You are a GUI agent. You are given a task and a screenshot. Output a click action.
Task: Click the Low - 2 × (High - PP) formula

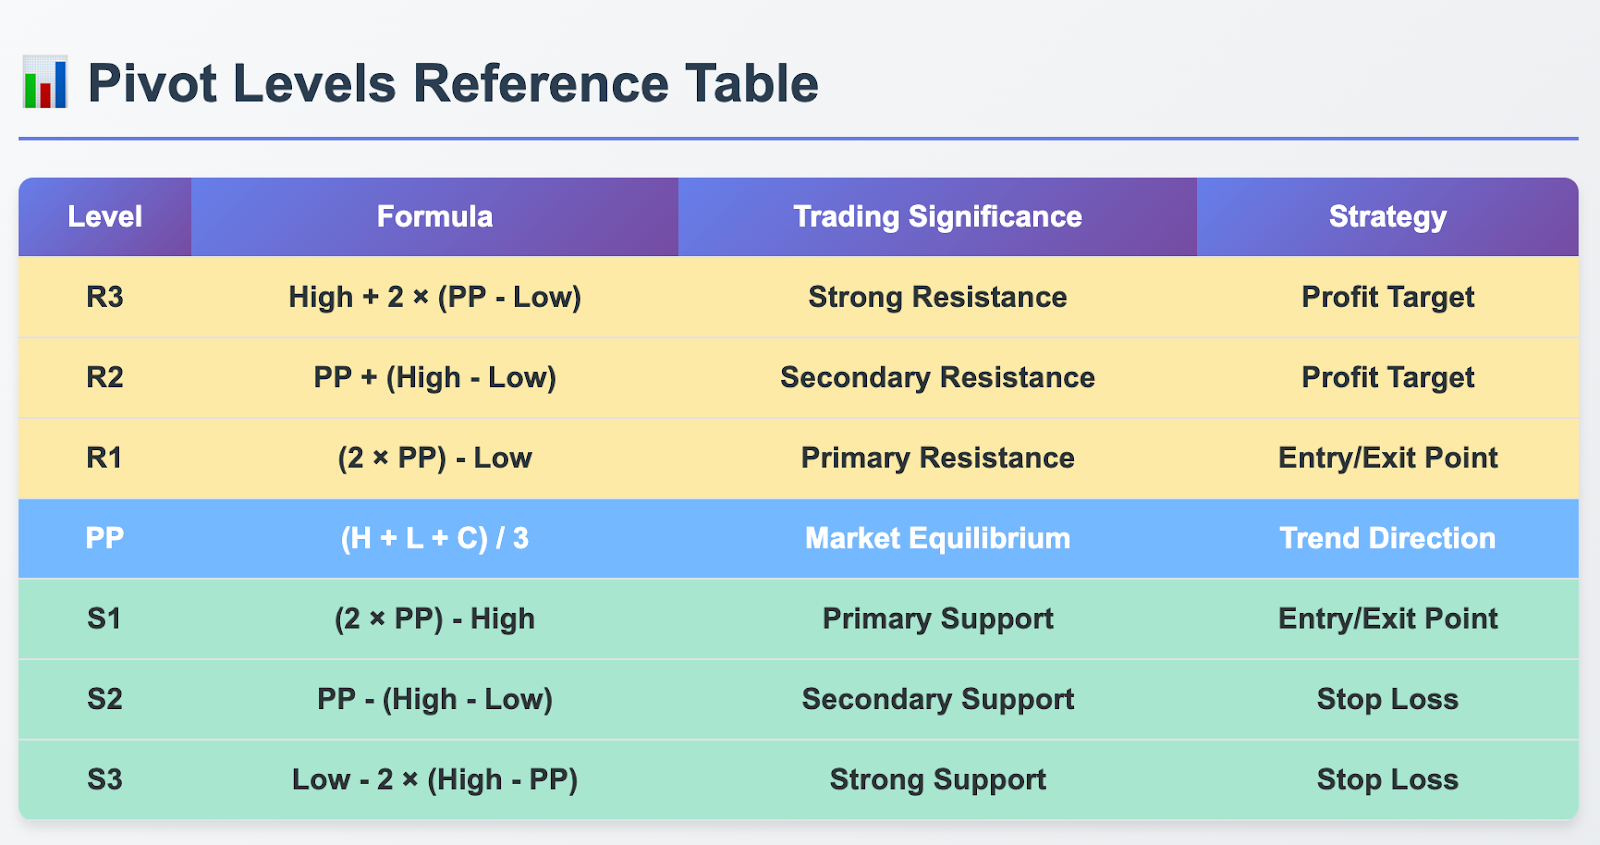(435, 780)
